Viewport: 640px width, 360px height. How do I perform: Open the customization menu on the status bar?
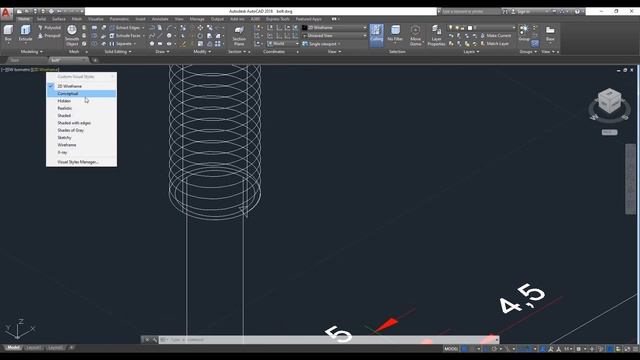click(x=635, y=349)
